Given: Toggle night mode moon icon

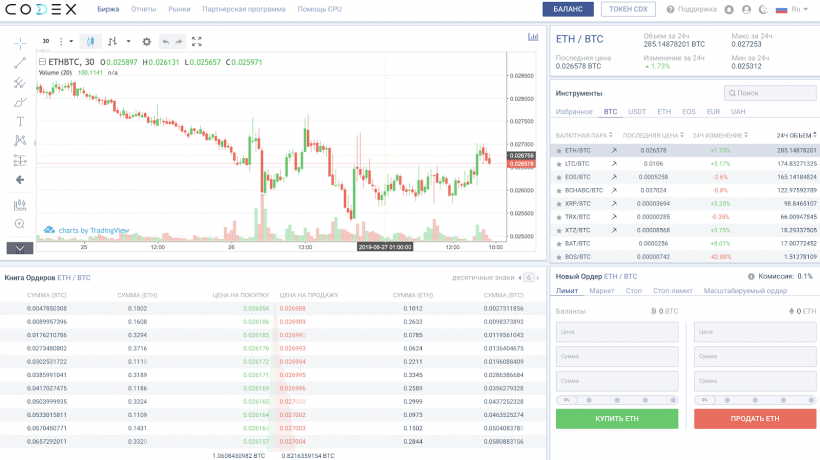Looking at the screenshot, I should pyautogui.click(x=764, y=9).
